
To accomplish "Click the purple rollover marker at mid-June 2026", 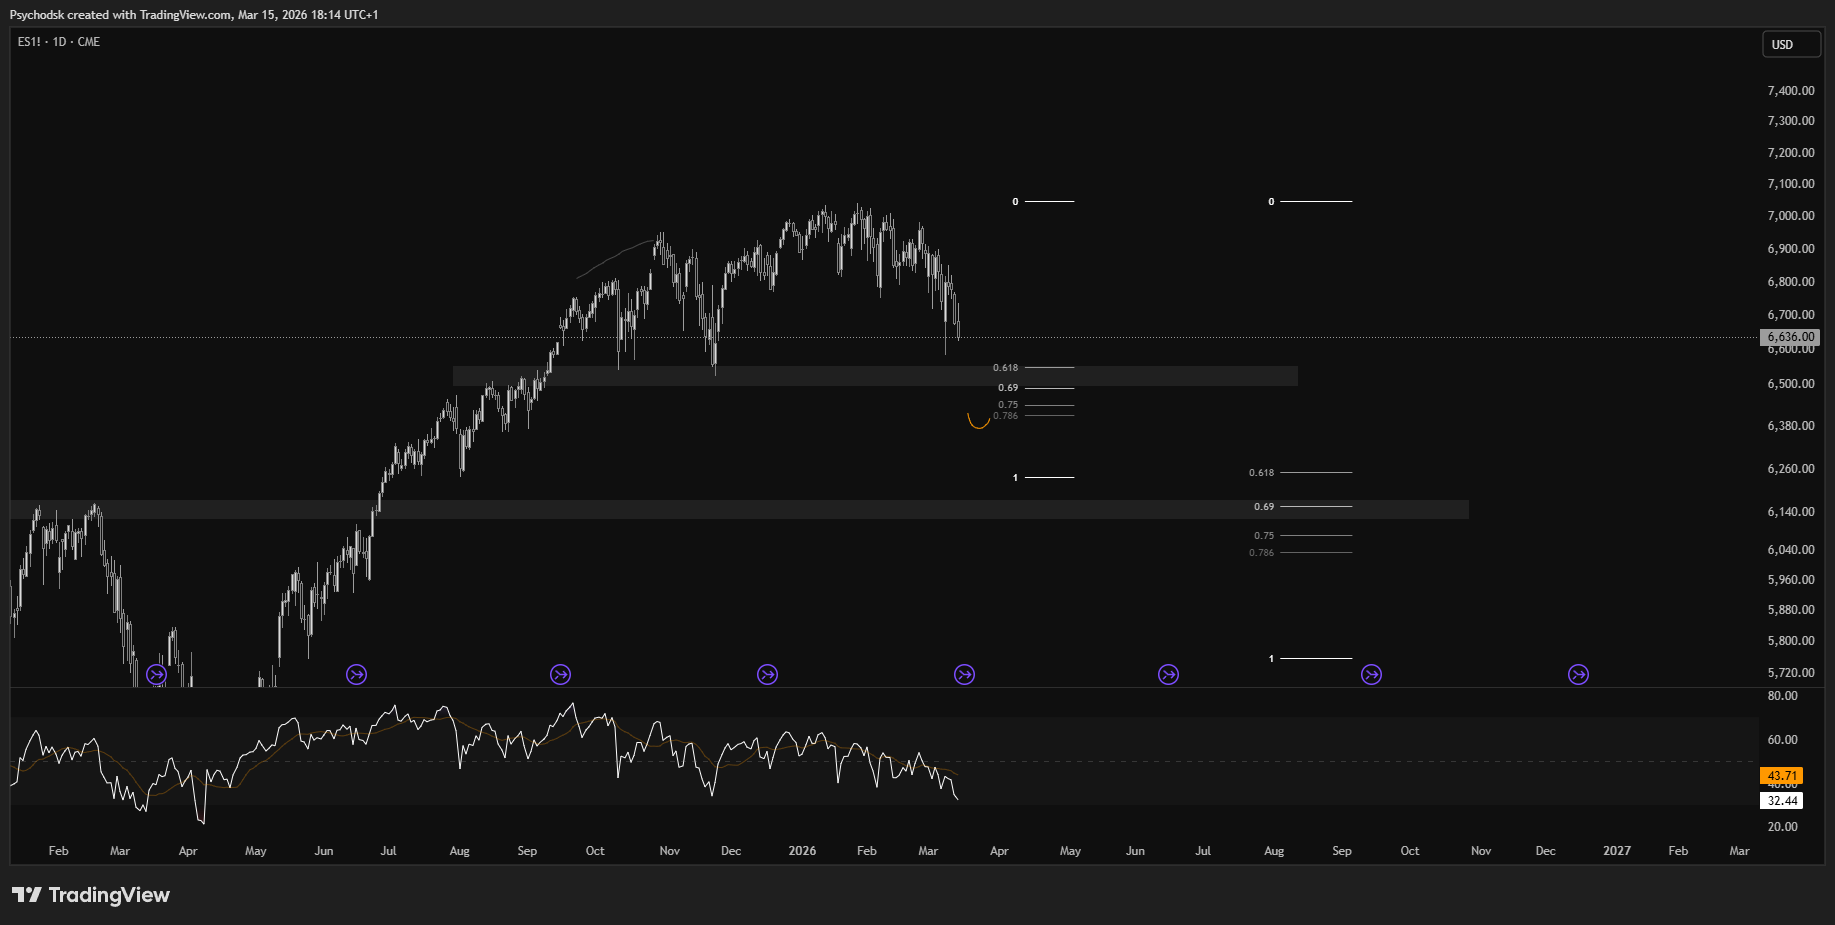I will pyautogui.click(x=1168, y=675).
